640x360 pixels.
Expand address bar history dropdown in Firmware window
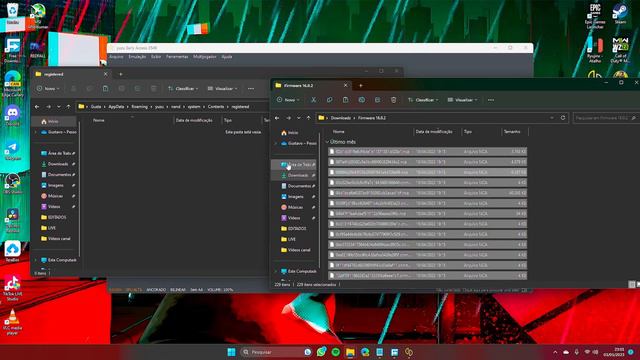pyautogui.click(x=552, y=118)
